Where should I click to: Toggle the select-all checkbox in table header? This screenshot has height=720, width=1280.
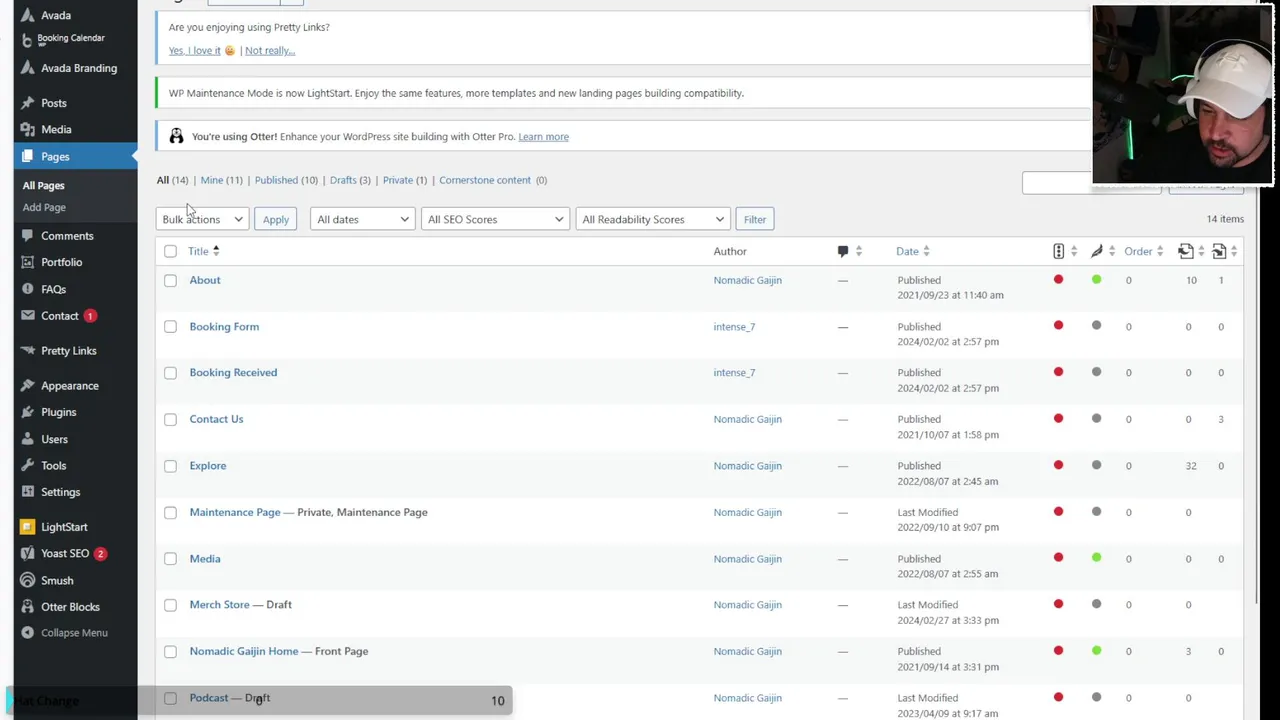170,252
